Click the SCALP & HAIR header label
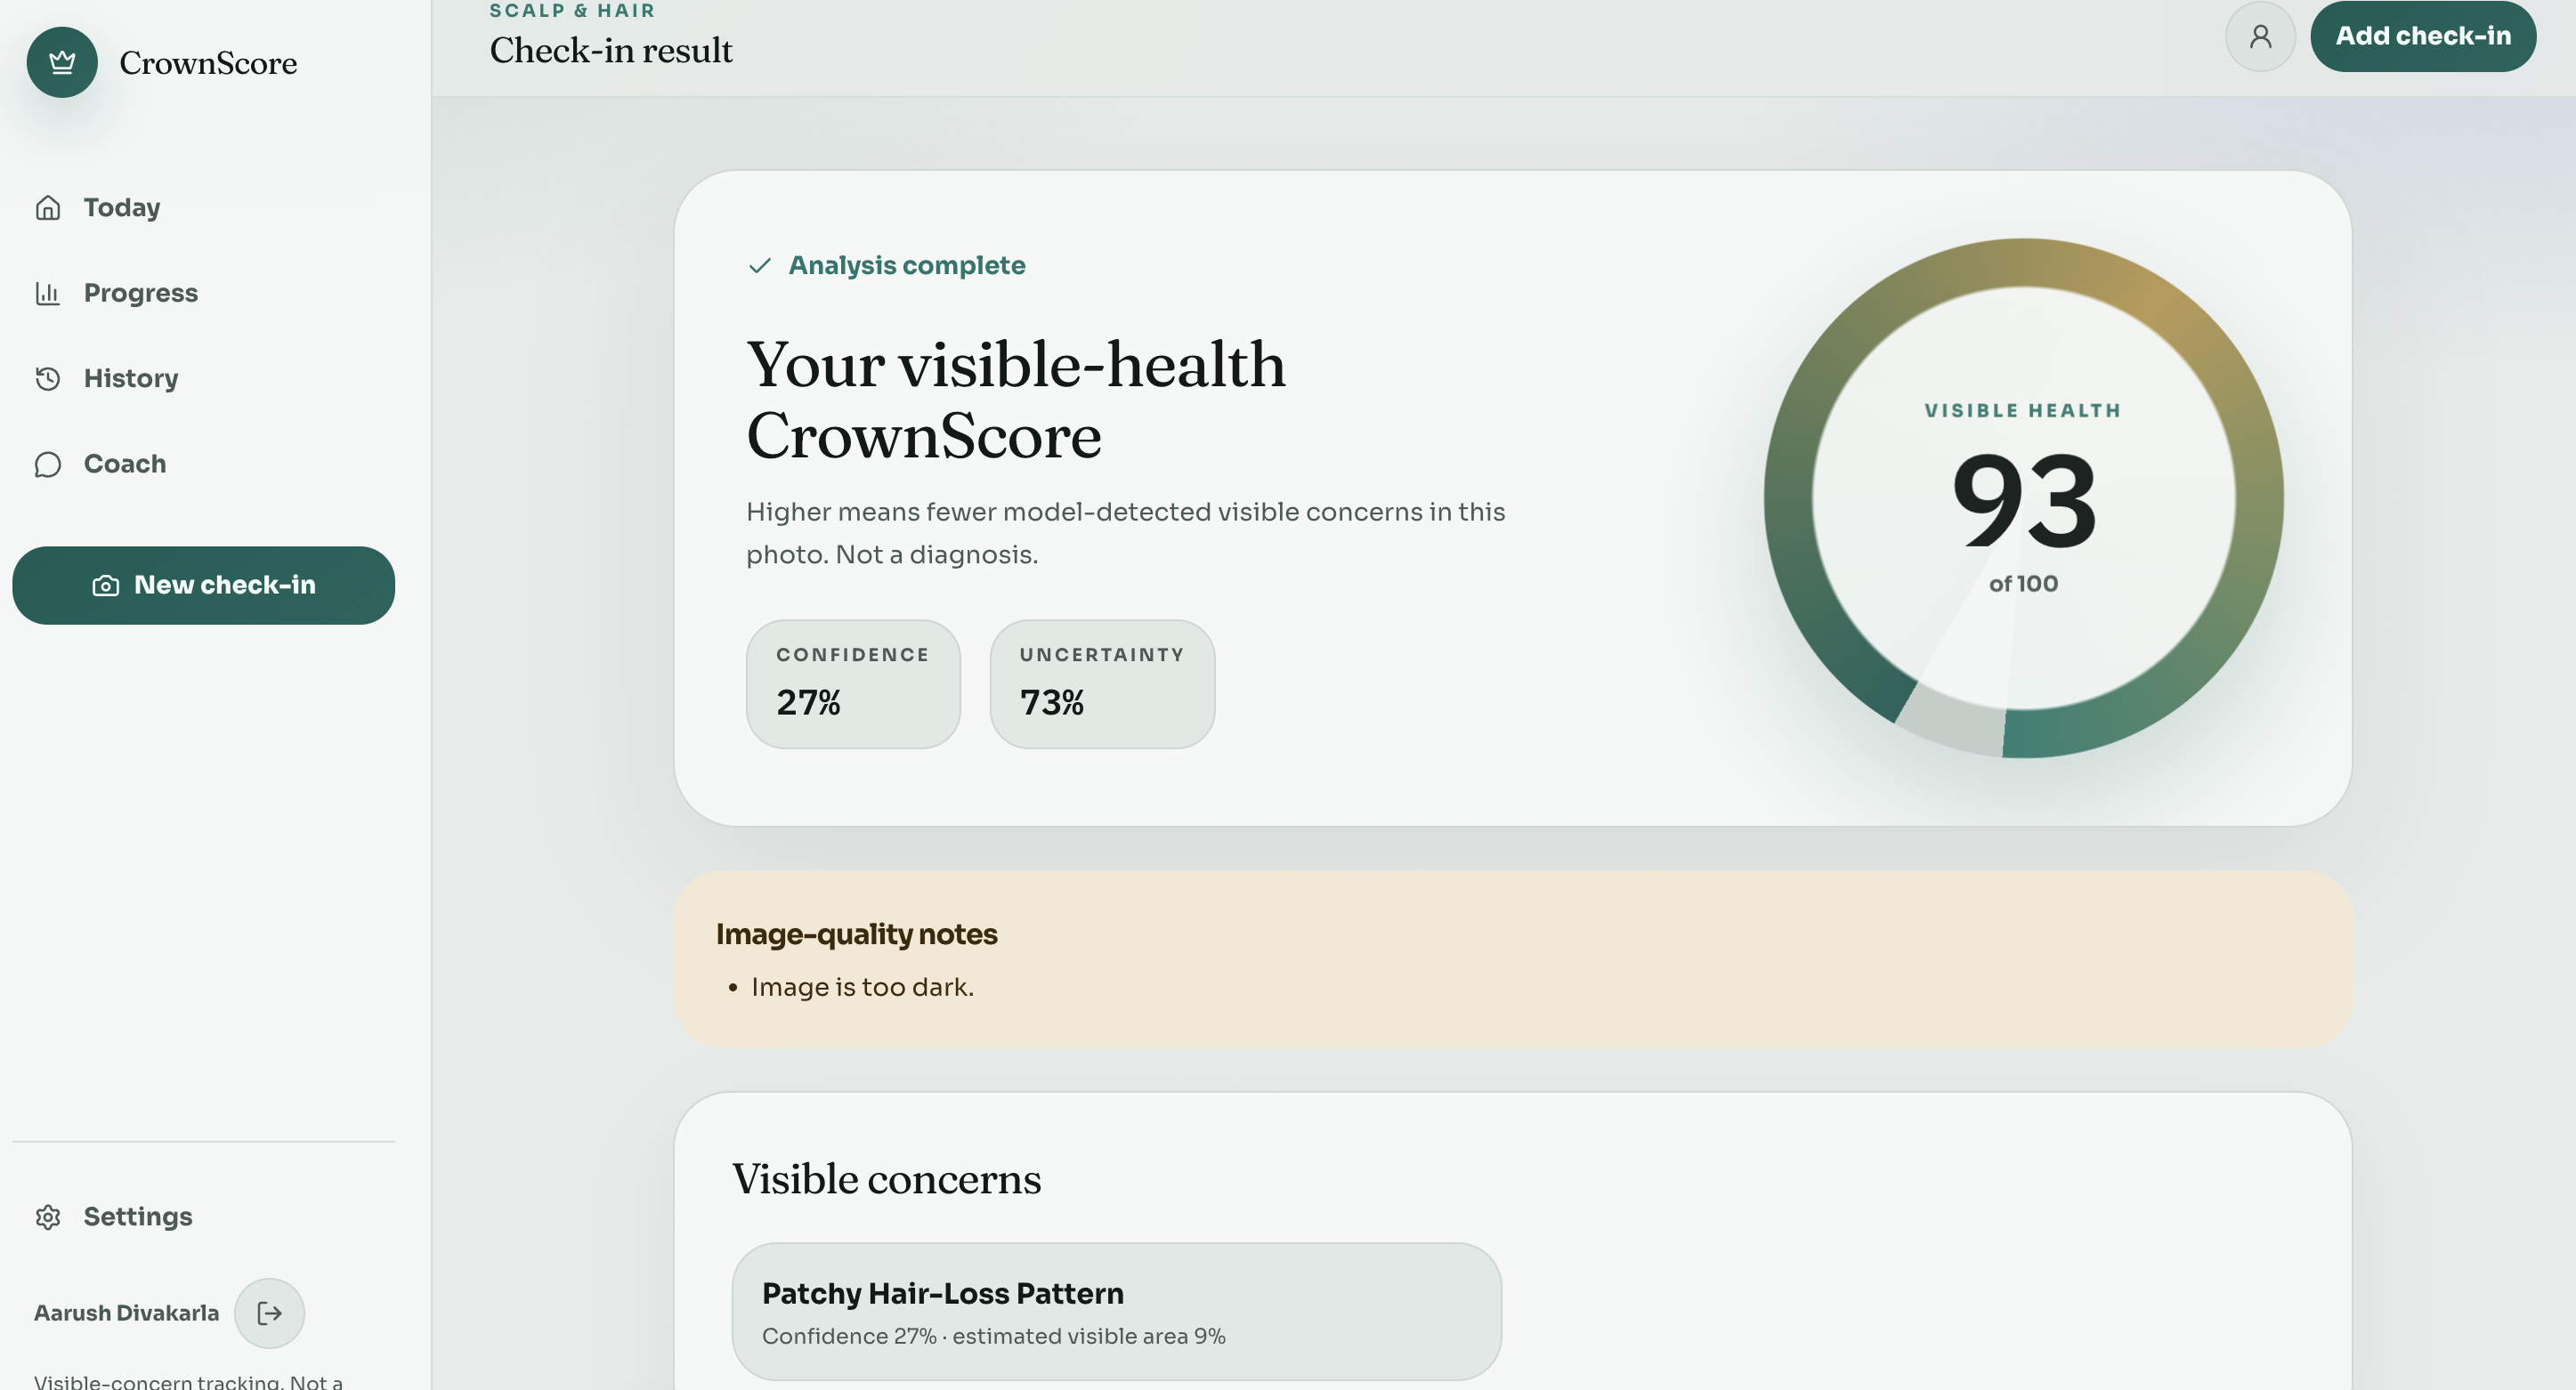The image size is (2576, 1390). (x=572, y=10)
